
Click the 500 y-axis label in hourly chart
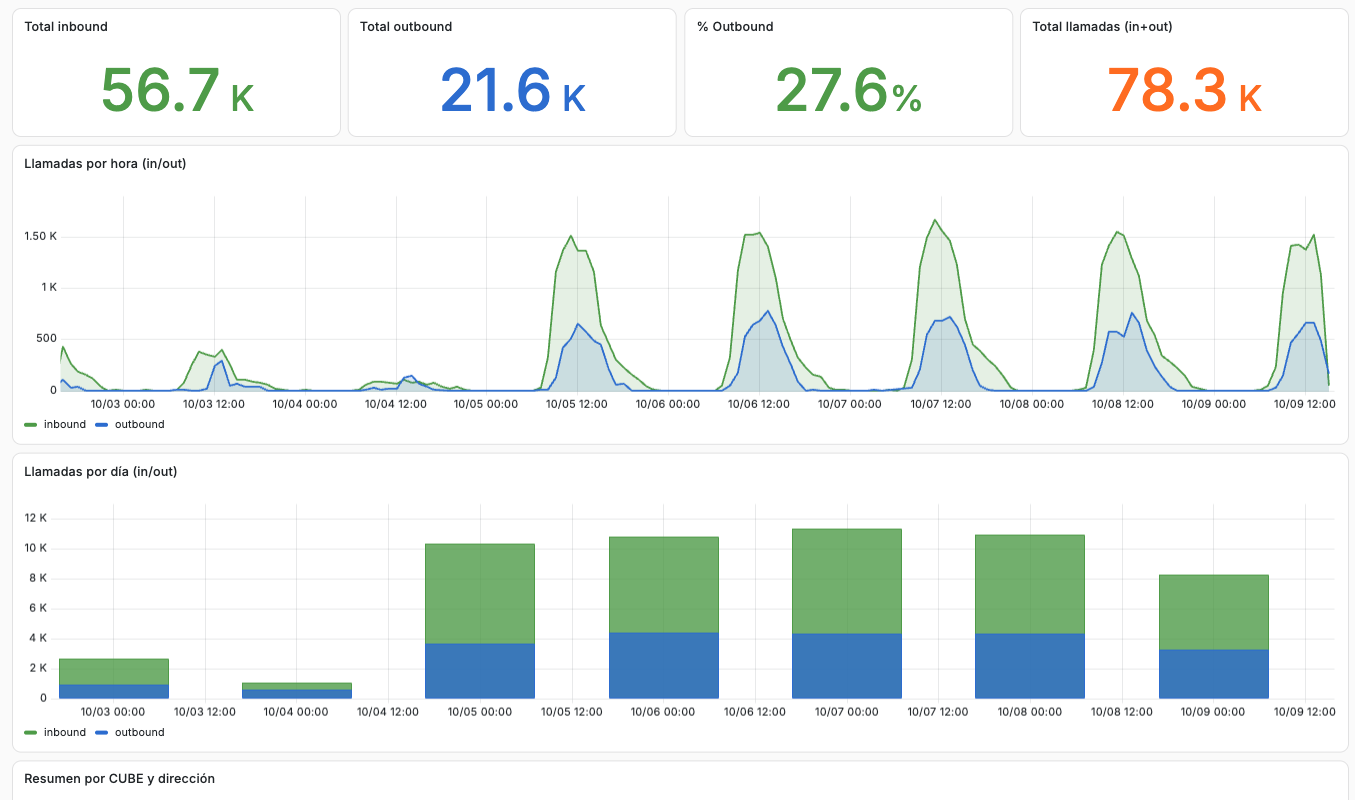[x=48, y=339]
